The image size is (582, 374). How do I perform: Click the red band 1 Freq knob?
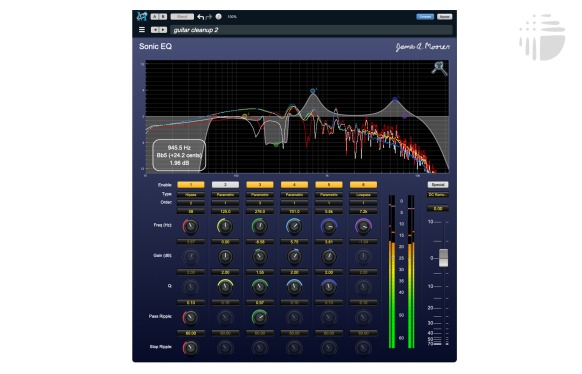pyautogui.click(x=190, y=226)
